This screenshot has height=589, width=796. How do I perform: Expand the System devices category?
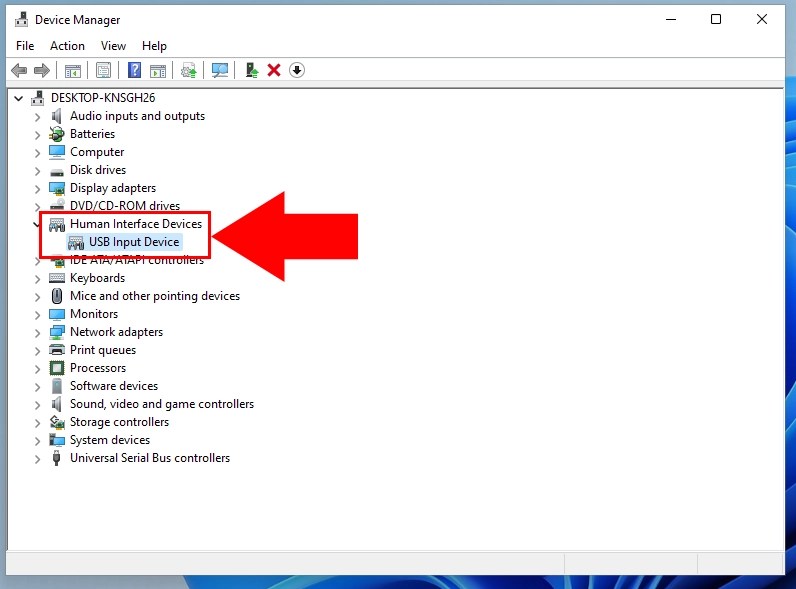(37, 441)
